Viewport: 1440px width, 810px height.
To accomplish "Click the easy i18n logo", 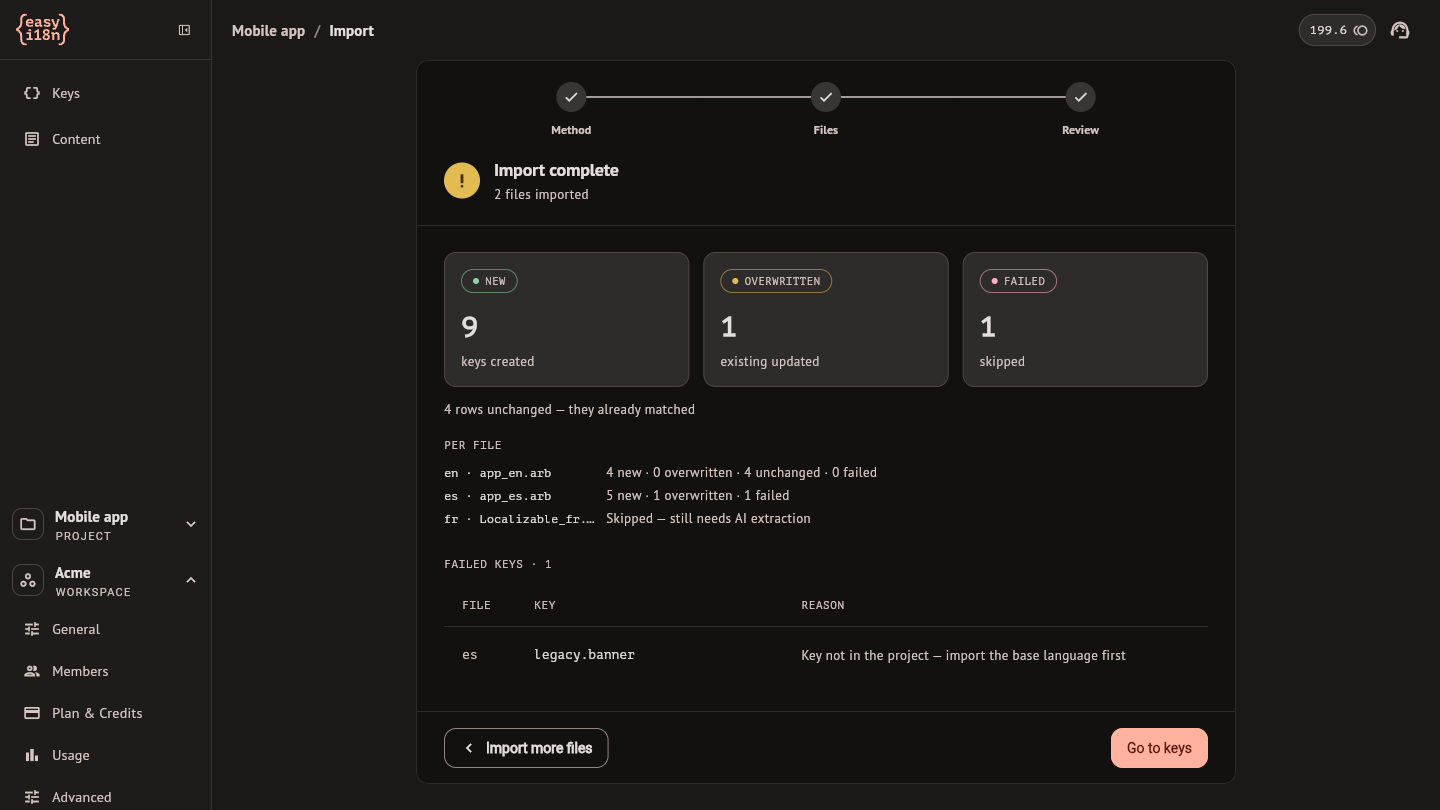I will pyautogui.click(x=43, y=30).
